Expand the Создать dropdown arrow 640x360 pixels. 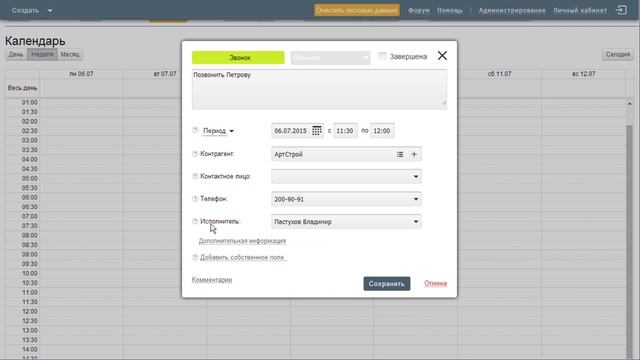50,11
